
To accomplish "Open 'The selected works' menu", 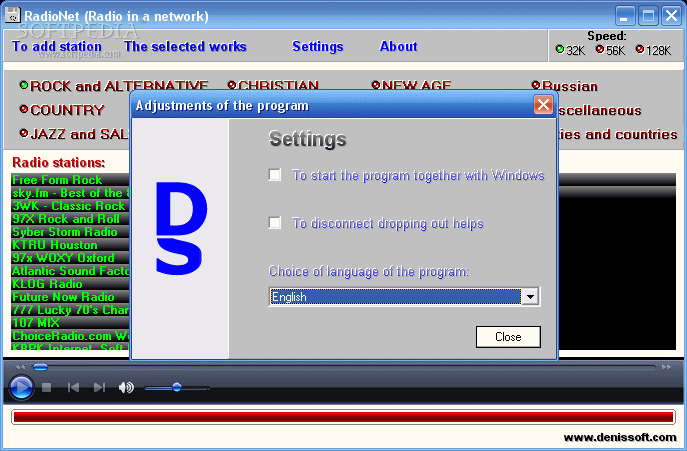I will (x=185, y=46).
